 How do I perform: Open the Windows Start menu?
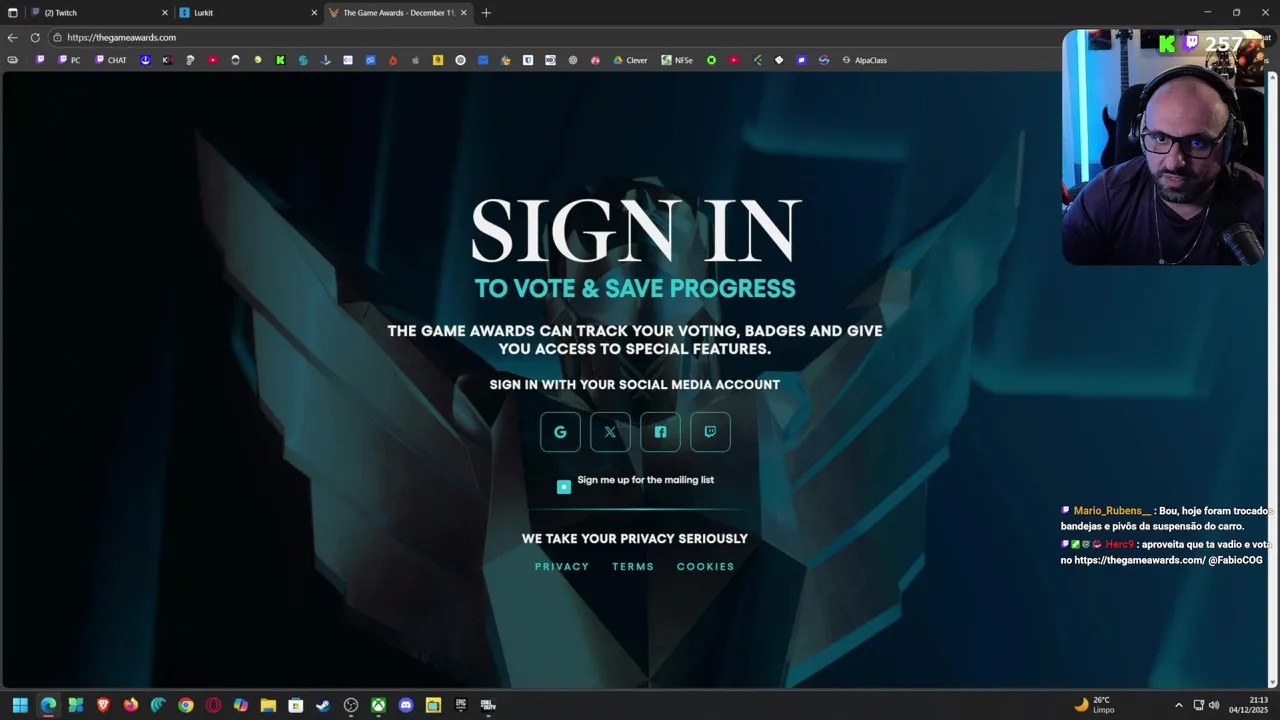[20, 705]
